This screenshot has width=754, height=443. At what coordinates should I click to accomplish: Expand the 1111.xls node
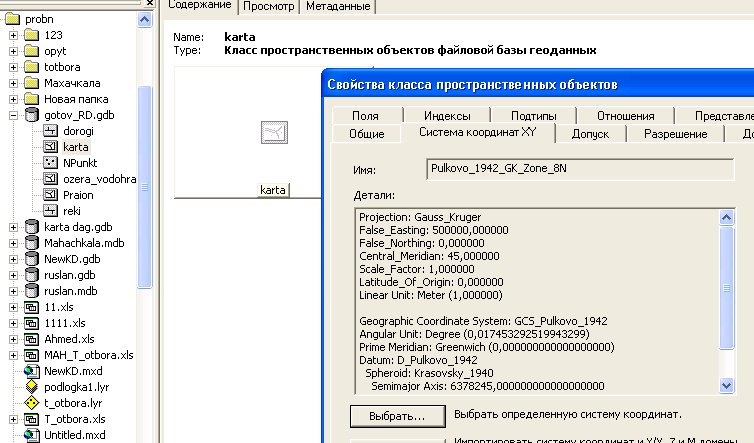tap(13, 323)
